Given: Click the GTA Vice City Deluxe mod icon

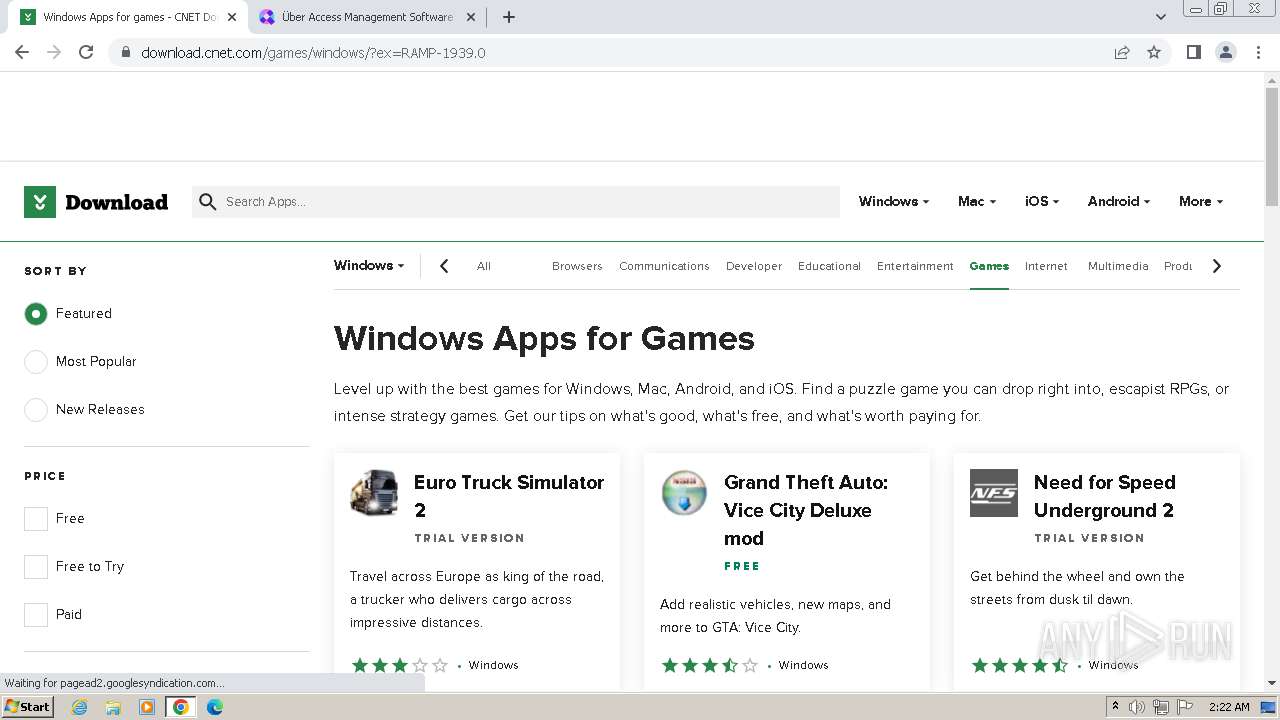Looking at the screenshot, I should point(684,493).
